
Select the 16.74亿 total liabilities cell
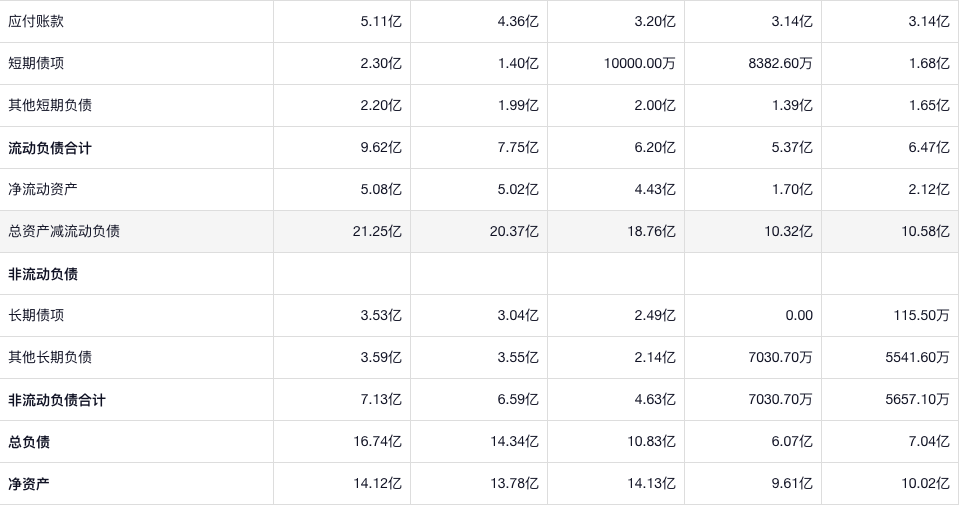(x=377, y=442)
